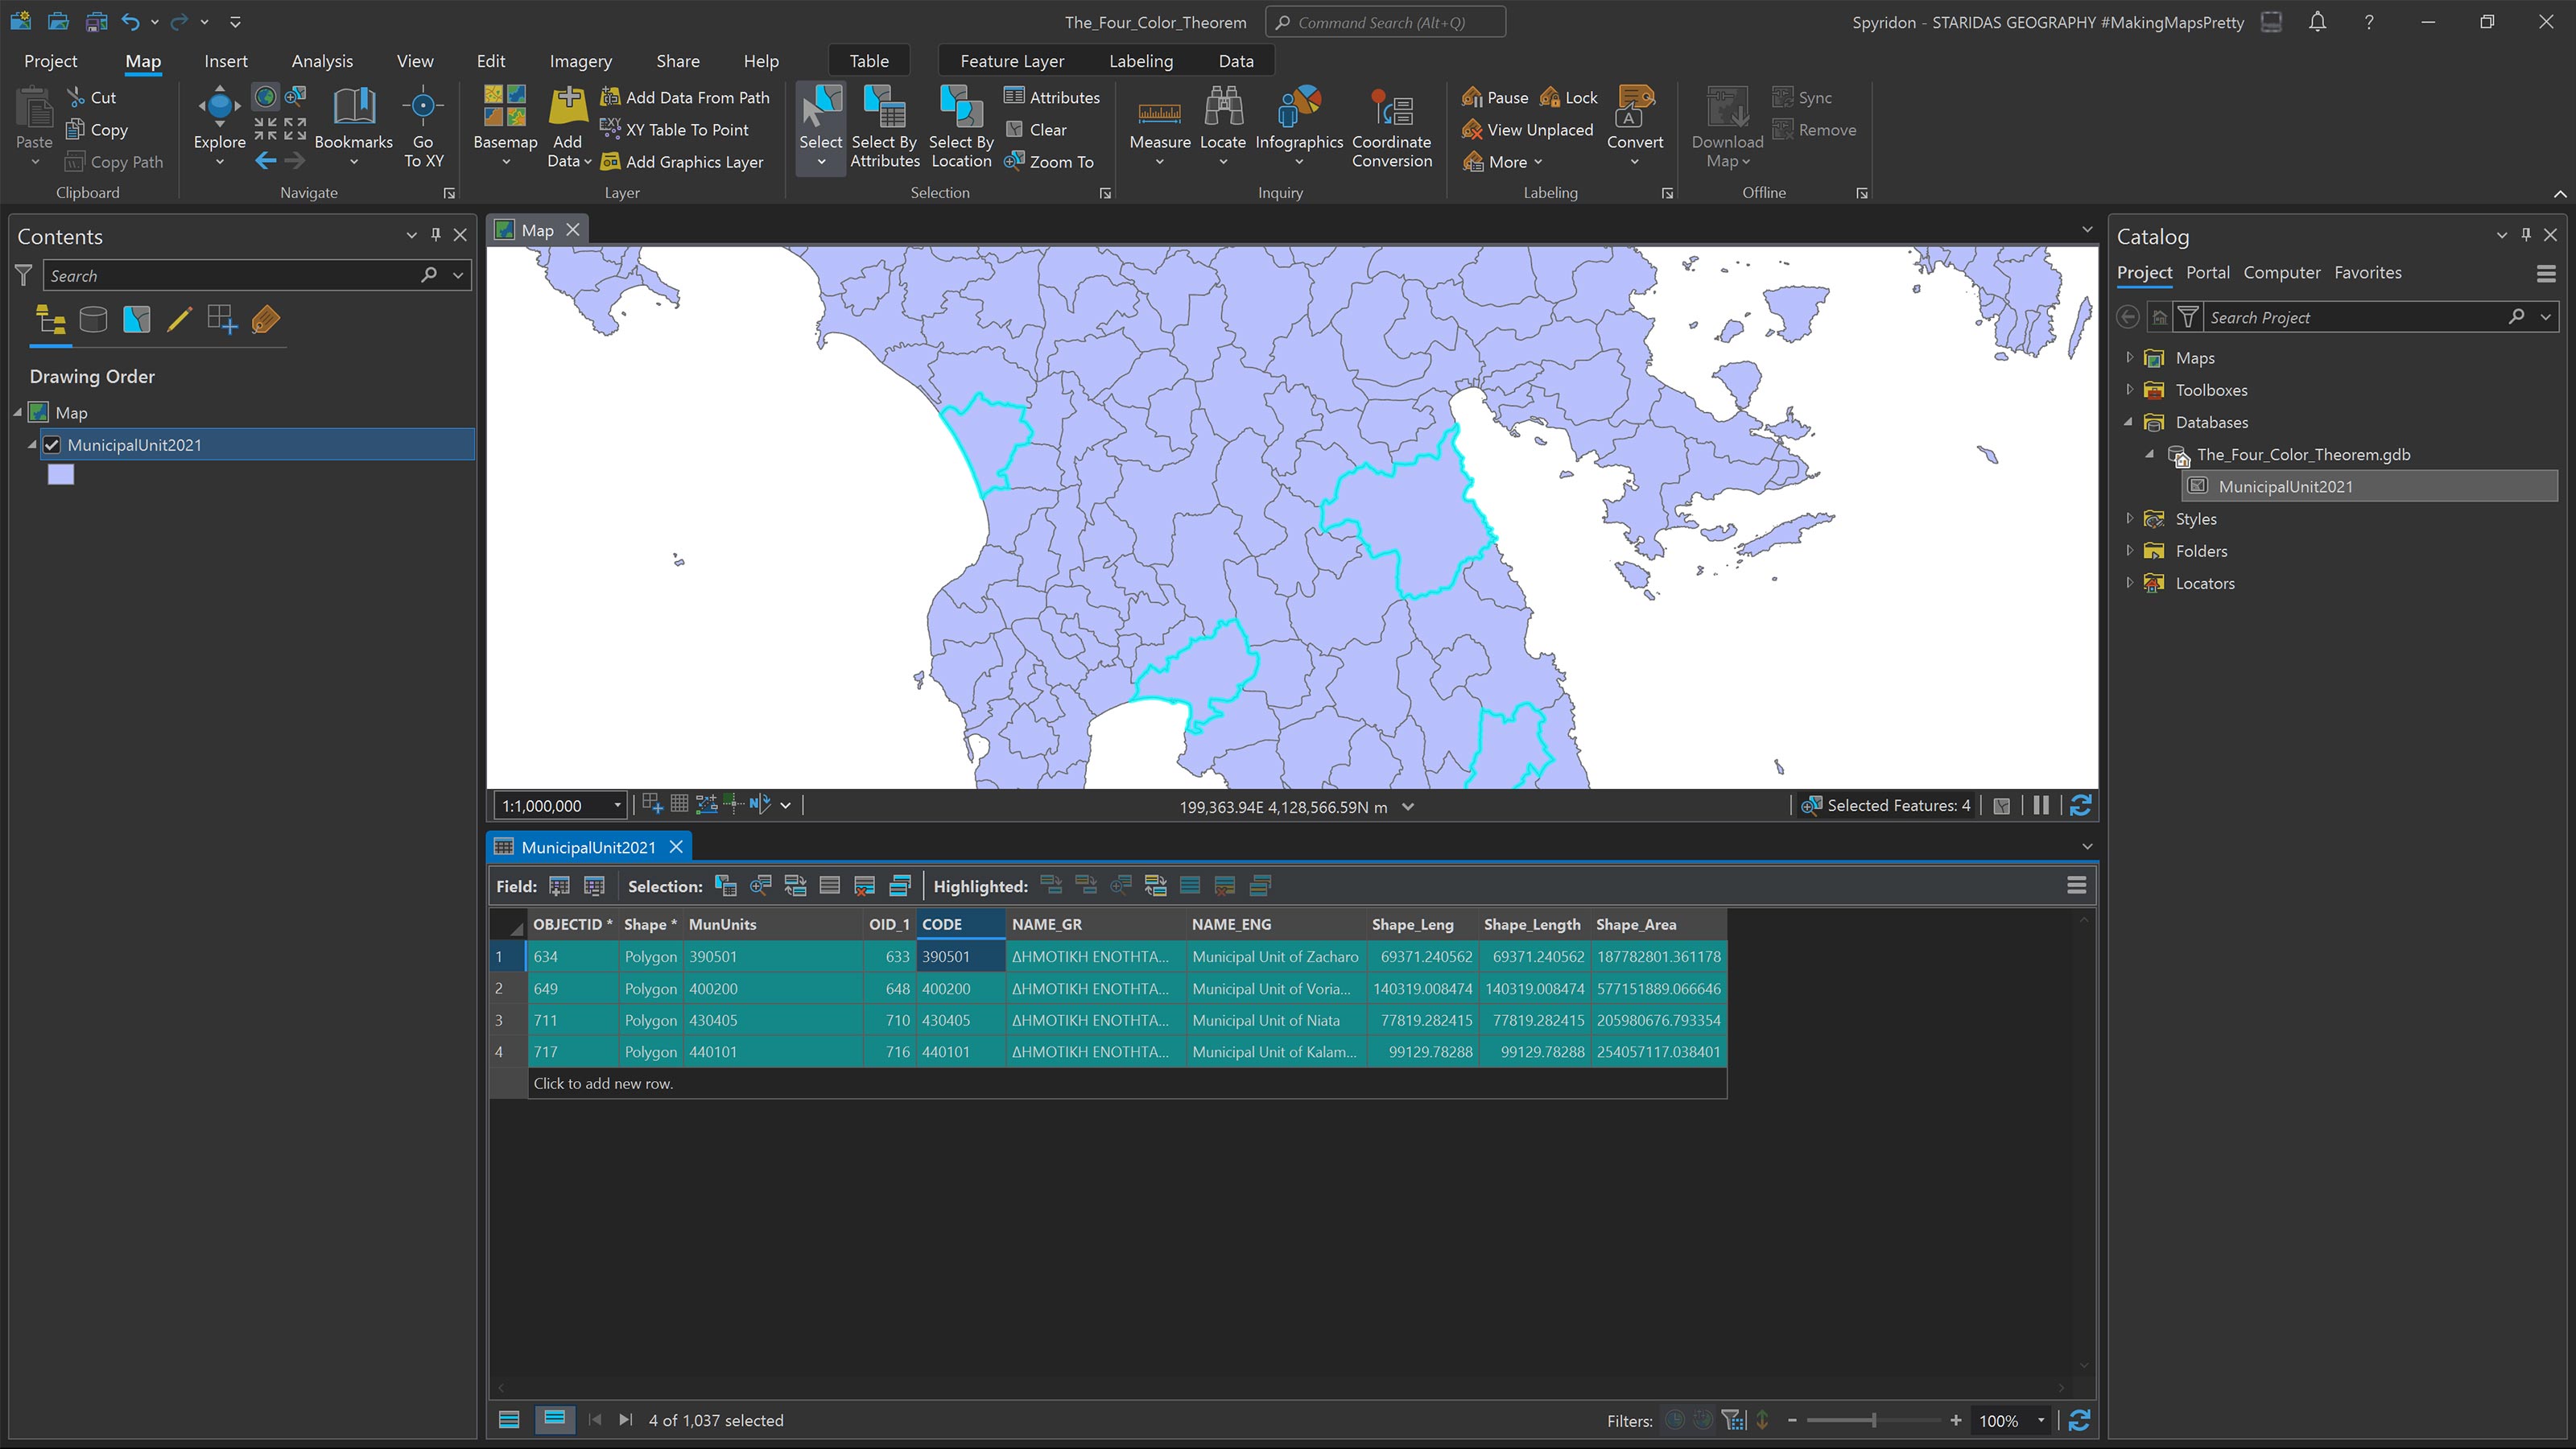Open the map scale dropdown

click(x=617, y=806)
